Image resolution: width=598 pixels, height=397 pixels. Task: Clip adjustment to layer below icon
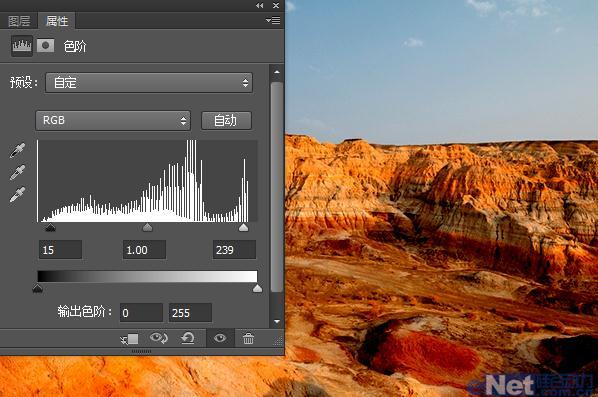coord(130,339)
